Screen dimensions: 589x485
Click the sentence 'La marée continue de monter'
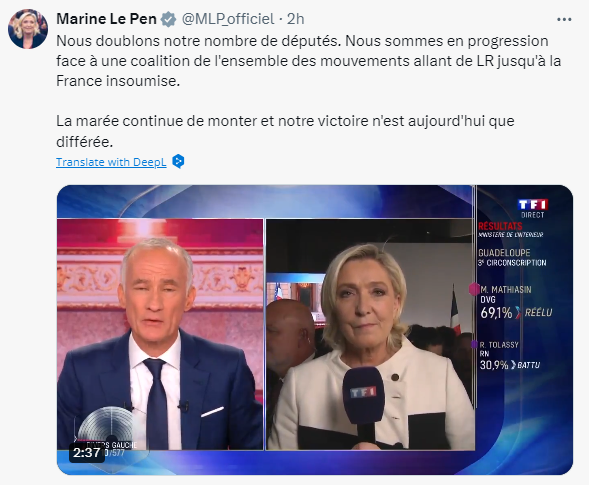pyautogui.click(x=285, y=131)
